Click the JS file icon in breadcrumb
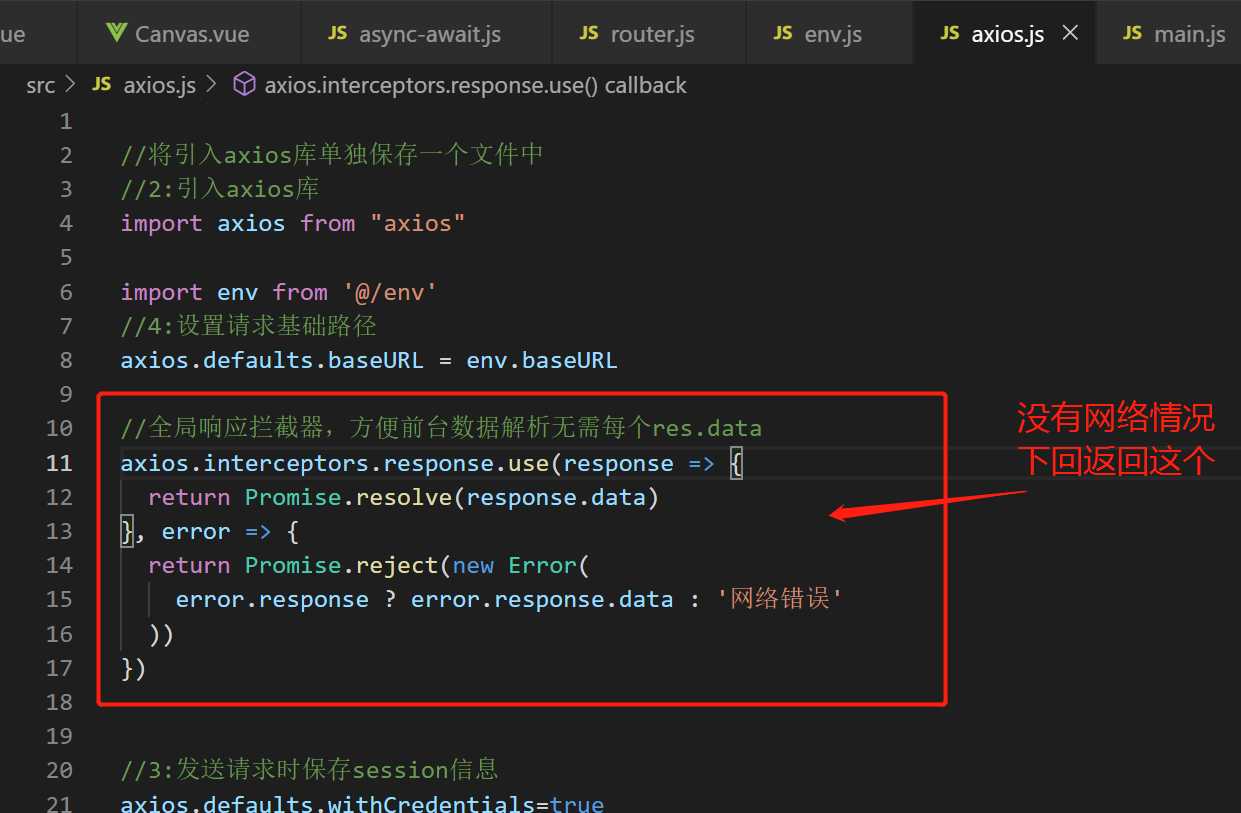This screenshot has width=1241, height=813. (101, 85)
